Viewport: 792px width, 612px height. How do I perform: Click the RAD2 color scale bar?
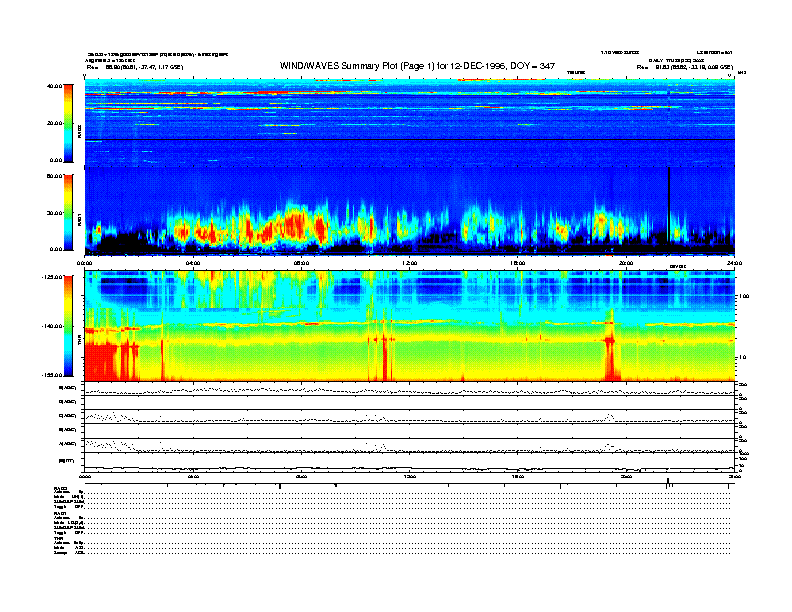pyautogui.click(x=68, y=123)
